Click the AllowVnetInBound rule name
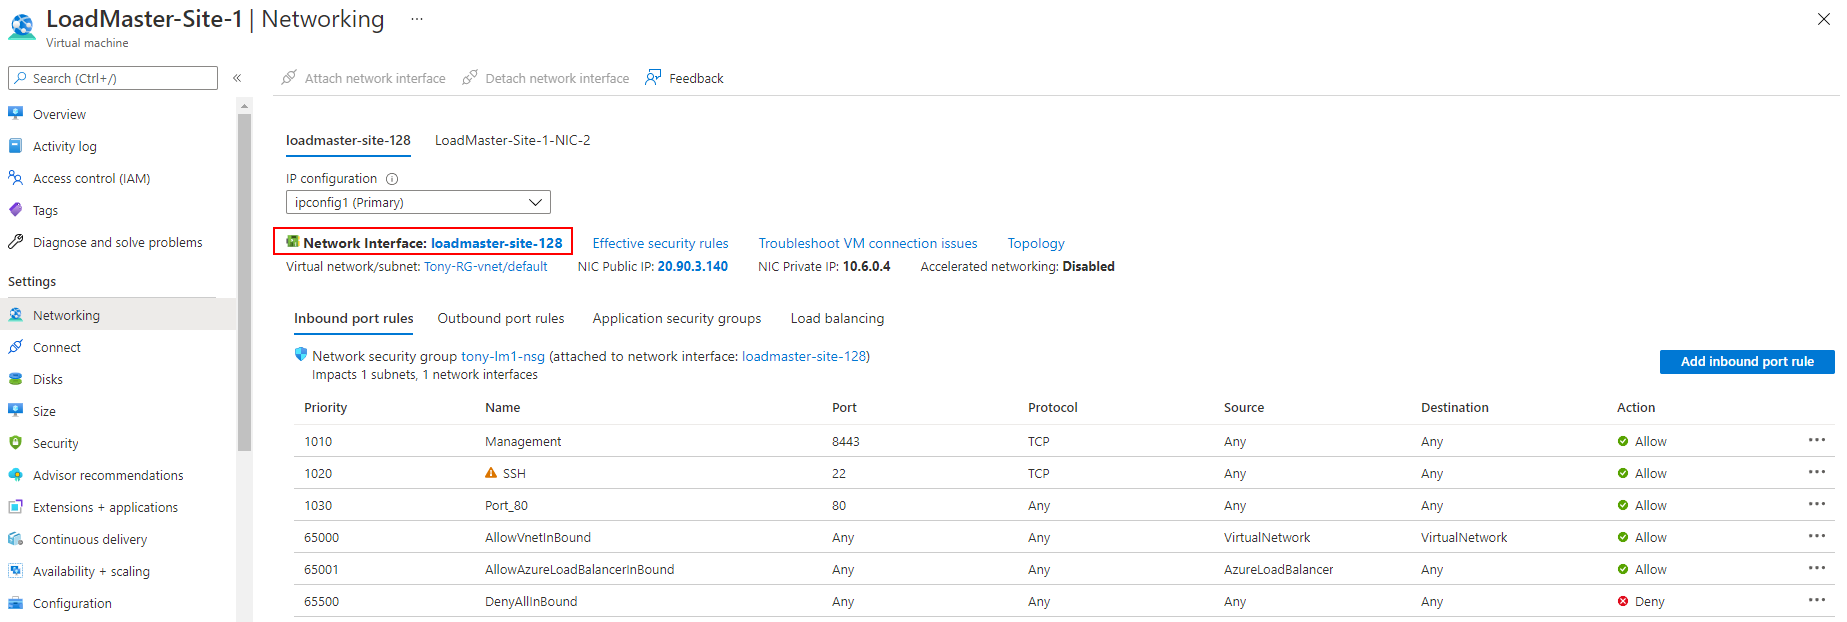The image size is (1847, 622). (538, 538)
